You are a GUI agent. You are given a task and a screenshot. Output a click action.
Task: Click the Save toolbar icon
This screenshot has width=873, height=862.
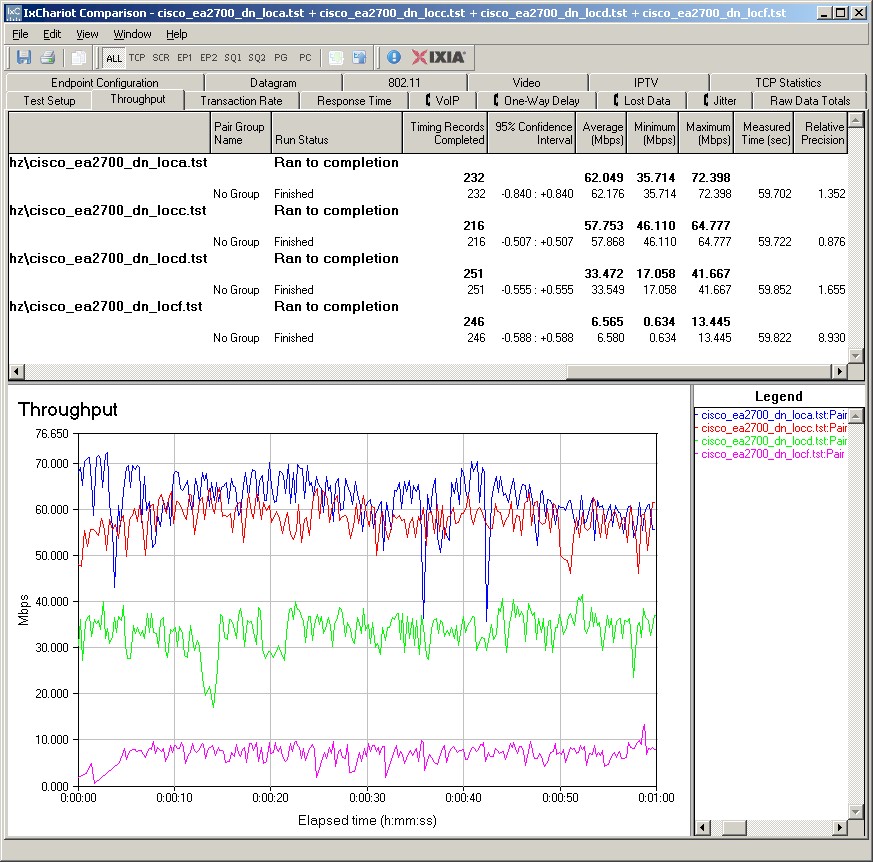[23, 57]
